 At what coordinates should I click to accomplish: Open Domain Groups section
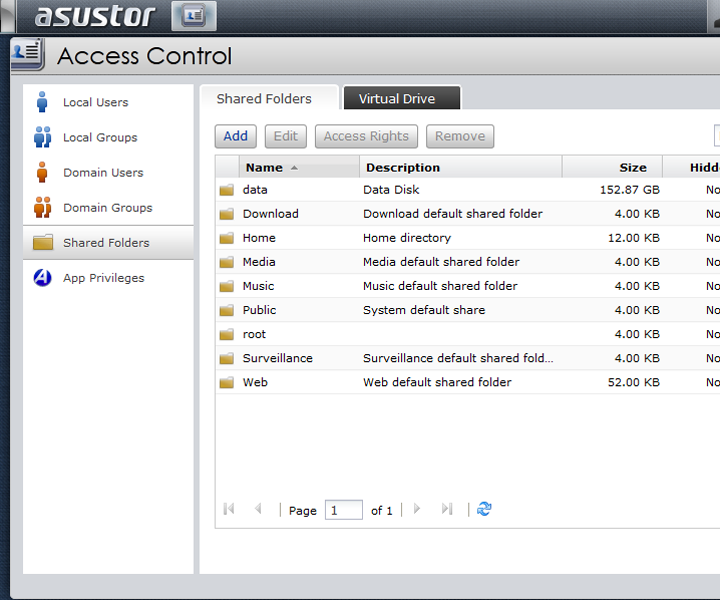tap(107, 207)
